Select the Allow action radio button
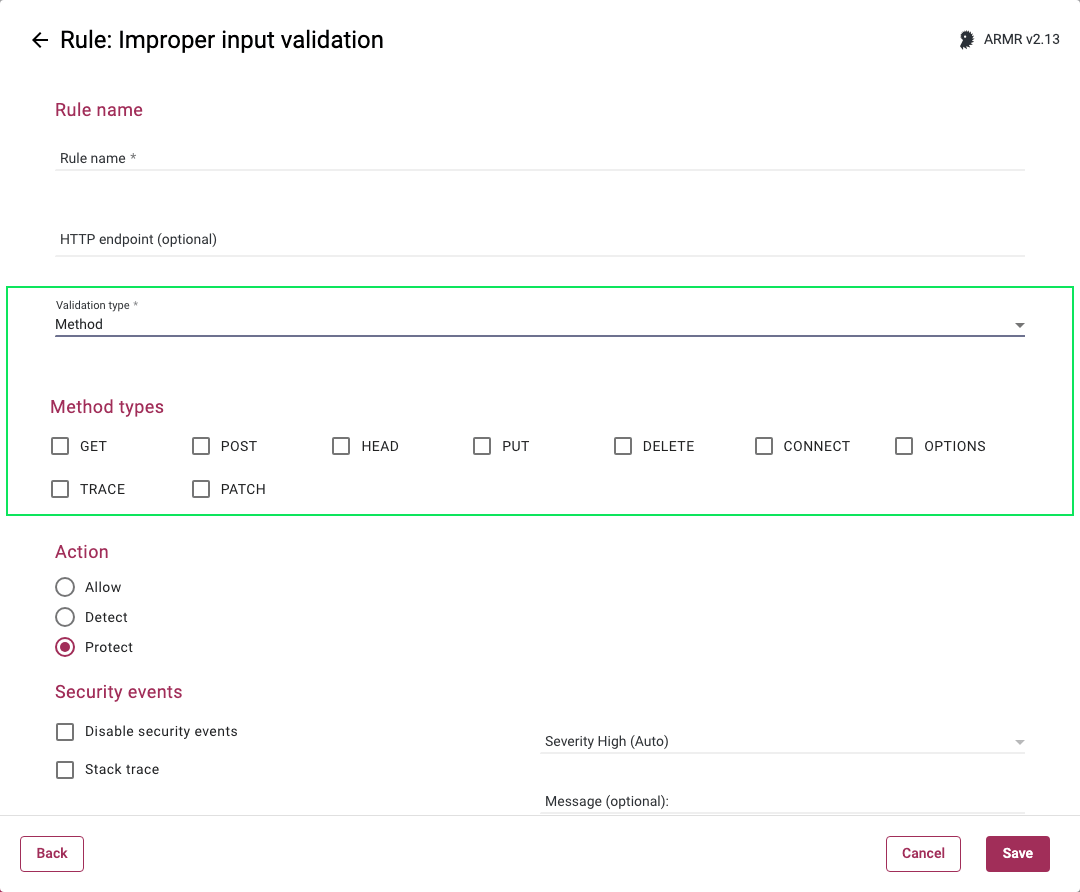 pos(65,587)
